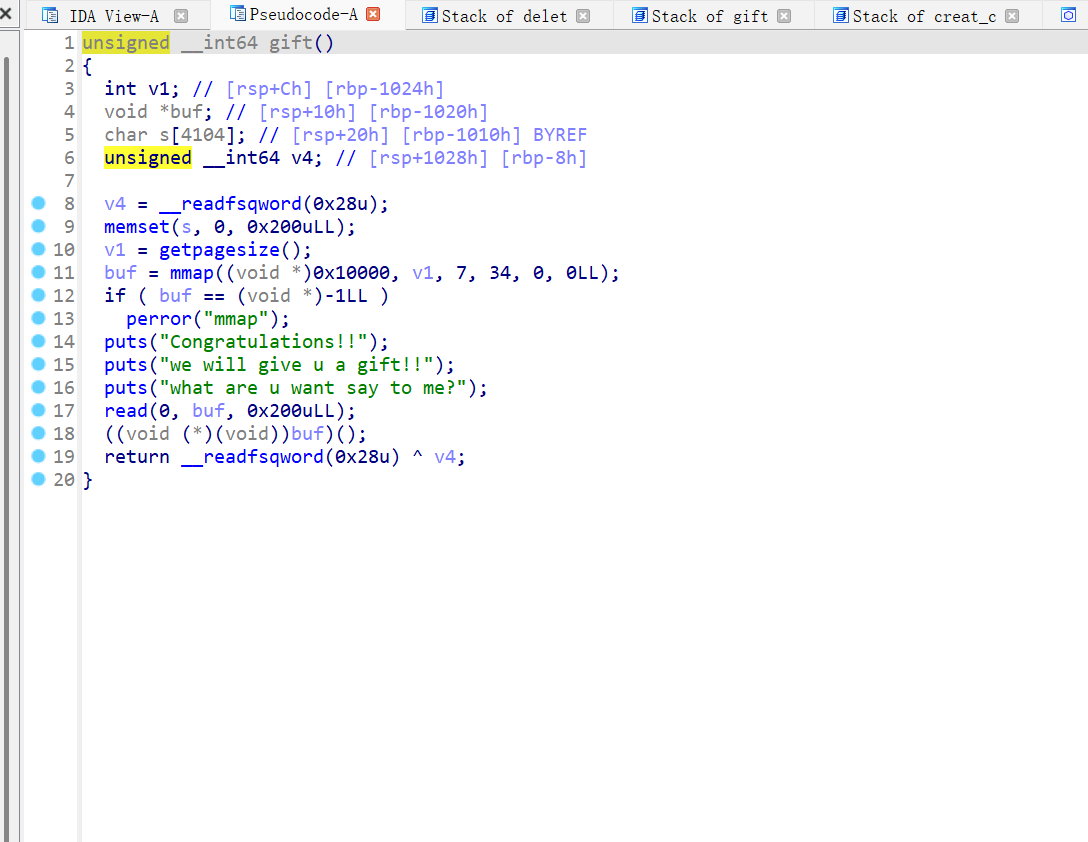1088x842 pixels.
Task: Switch to the Stack of gift tab
Action: pyautogui.click(x=710, y=14)
